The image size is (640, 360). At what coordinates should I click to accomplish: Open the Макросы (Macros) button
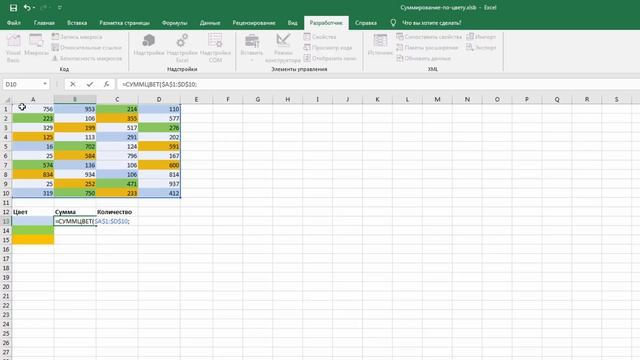(36, 45)
